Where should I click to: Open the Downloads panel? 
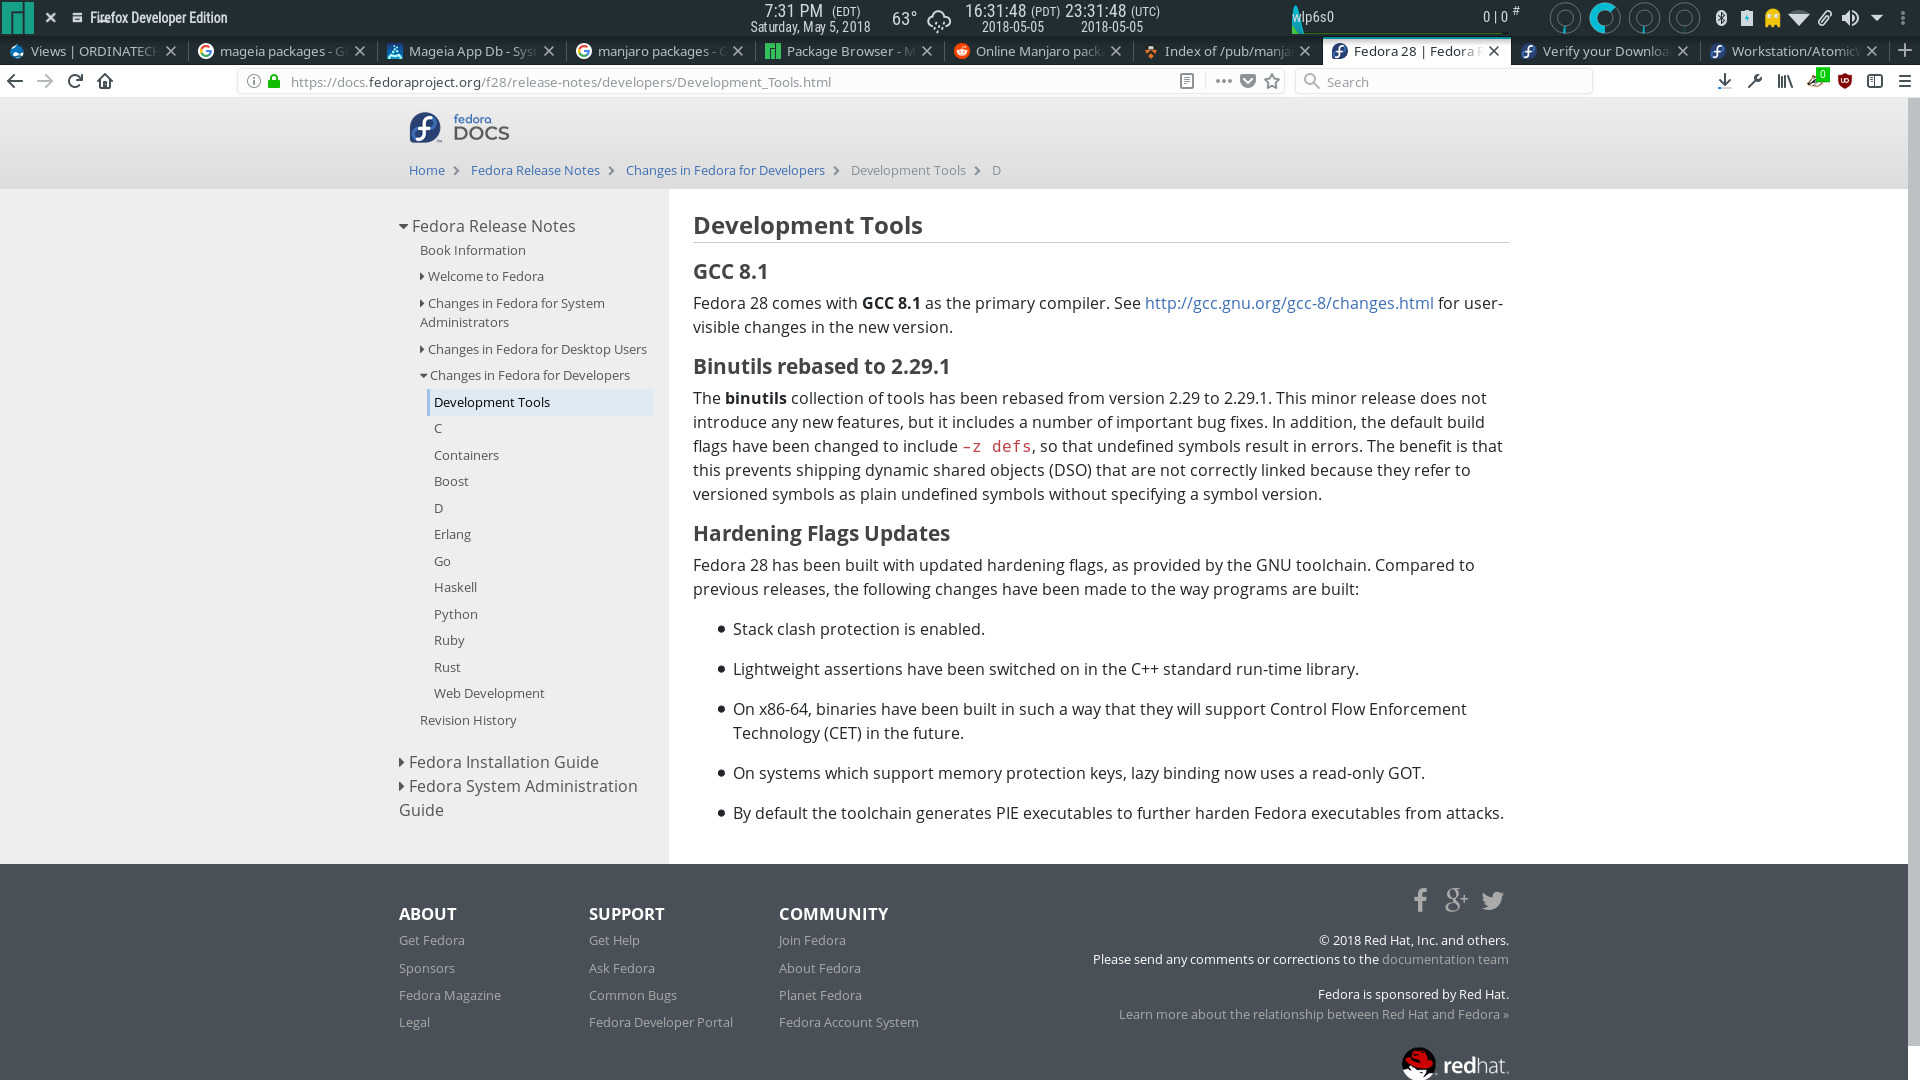point(1724,81)
